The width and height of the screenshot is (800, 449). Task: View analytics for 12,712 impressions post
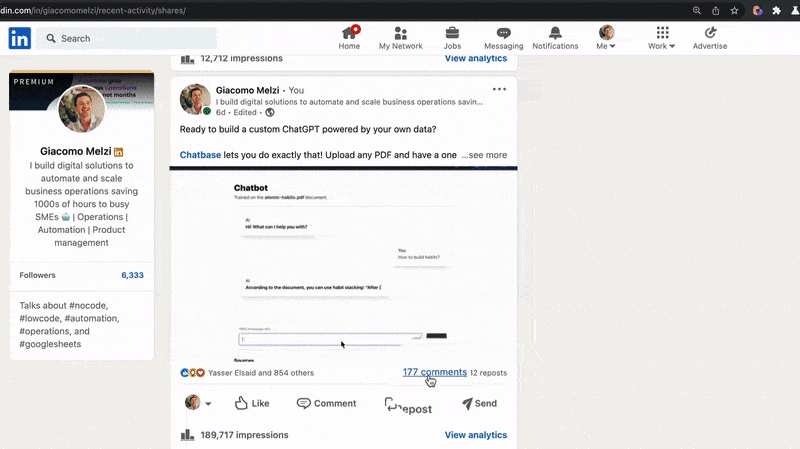click(476, 58)
